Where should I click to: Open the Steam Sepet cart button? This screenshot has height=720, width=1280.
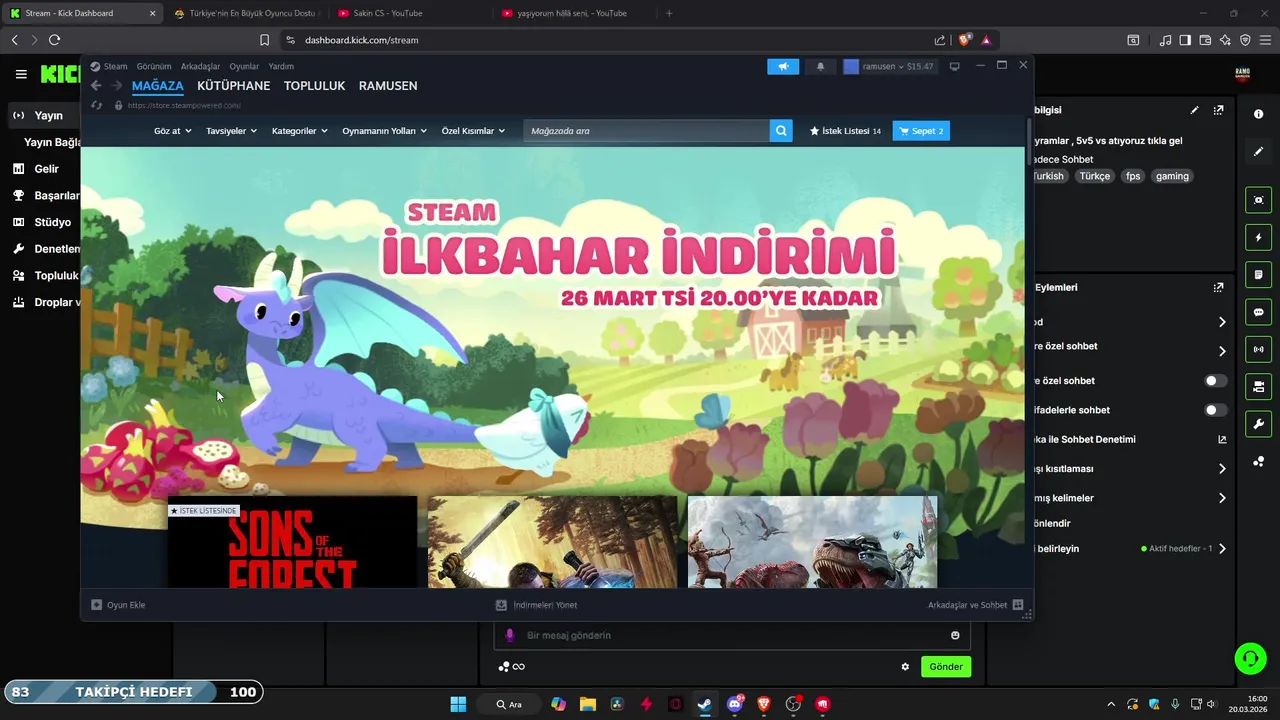pos(920,131)
